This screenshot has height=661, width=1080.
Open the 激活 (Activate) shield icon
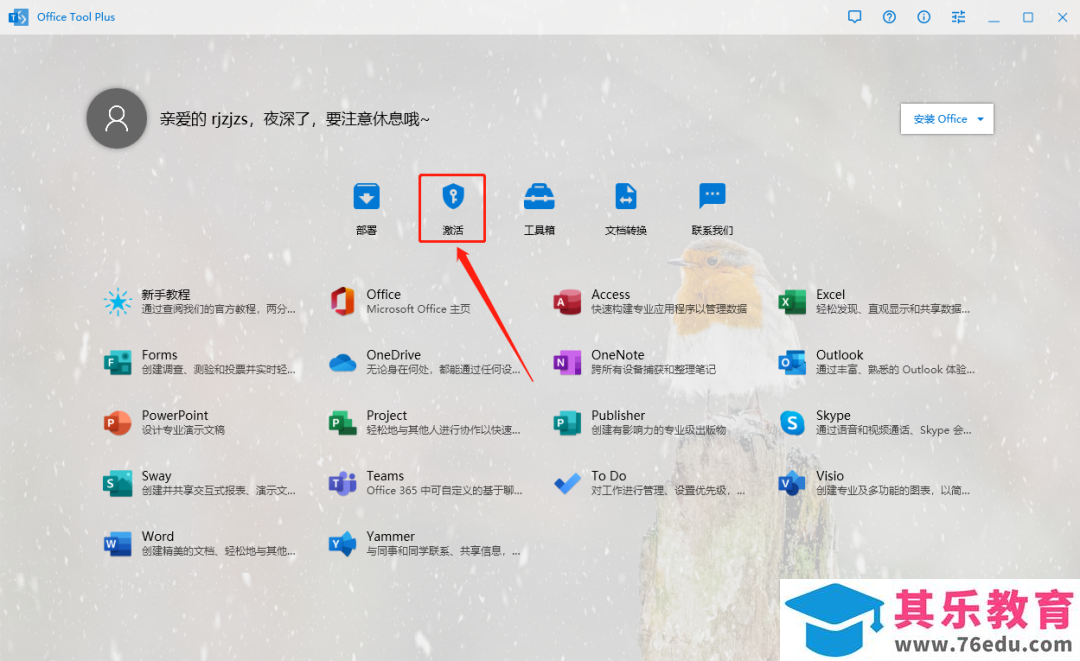(x=453, y=196)
